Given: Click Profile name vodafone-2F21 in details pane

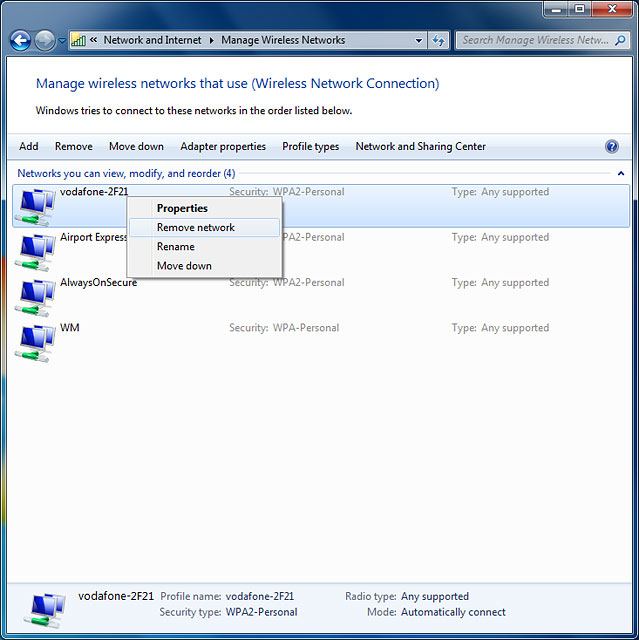Looking at the screenshot, I should pos(260,596).
